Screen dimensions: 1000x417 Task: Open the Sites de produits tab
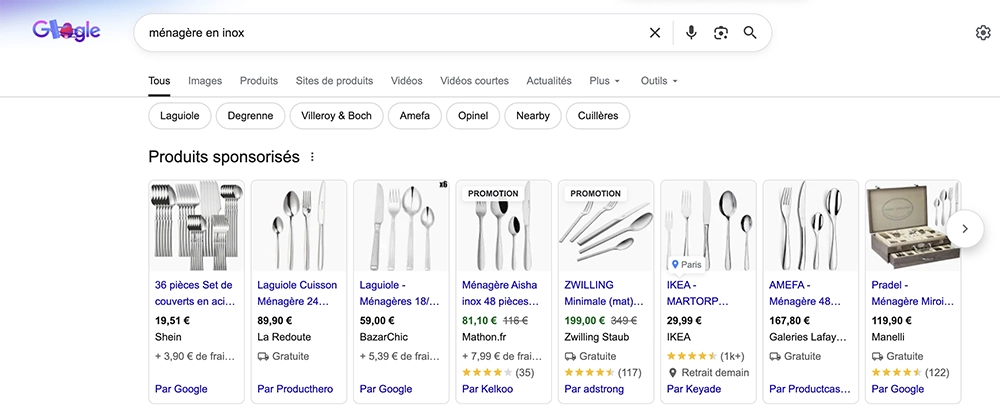[x=334, y=81]
